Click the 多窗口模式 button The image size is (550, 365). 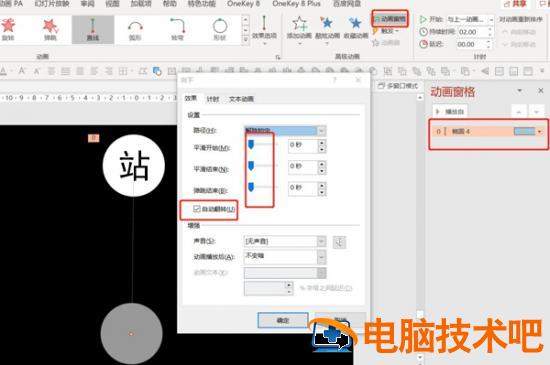(x=398, y=86)
